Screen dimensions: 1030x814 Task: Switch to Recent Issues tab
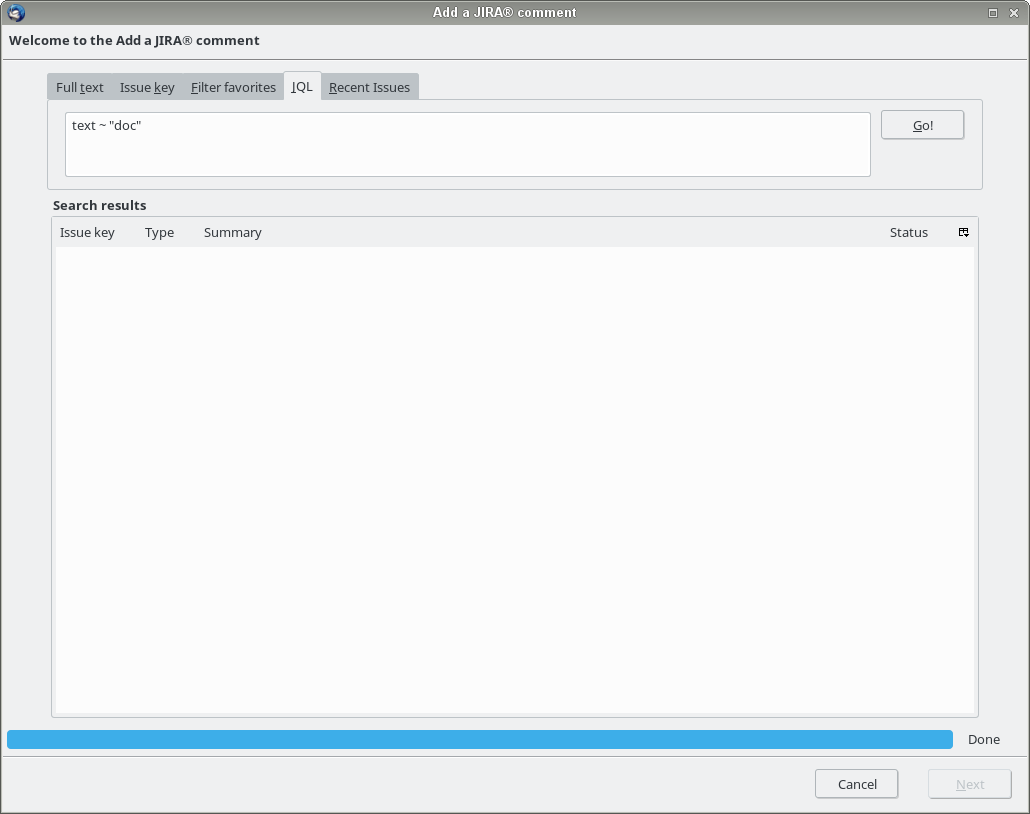coord(369,87)
